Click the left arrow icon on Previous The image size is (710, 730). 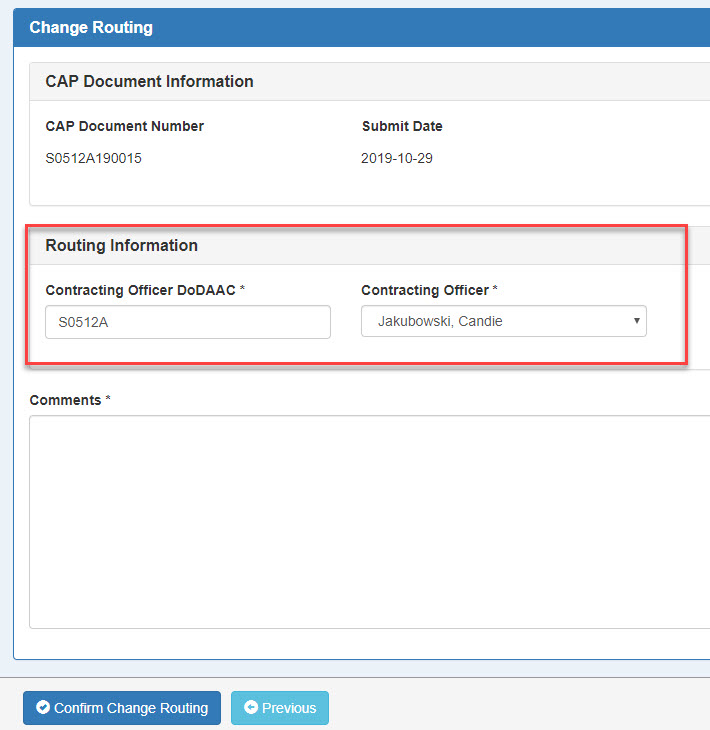click(x=251, y=708)
